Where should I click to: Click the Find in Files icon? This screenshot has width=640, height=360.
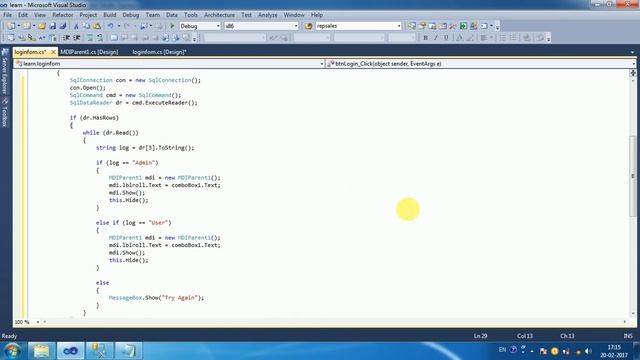tap(309, 26)
